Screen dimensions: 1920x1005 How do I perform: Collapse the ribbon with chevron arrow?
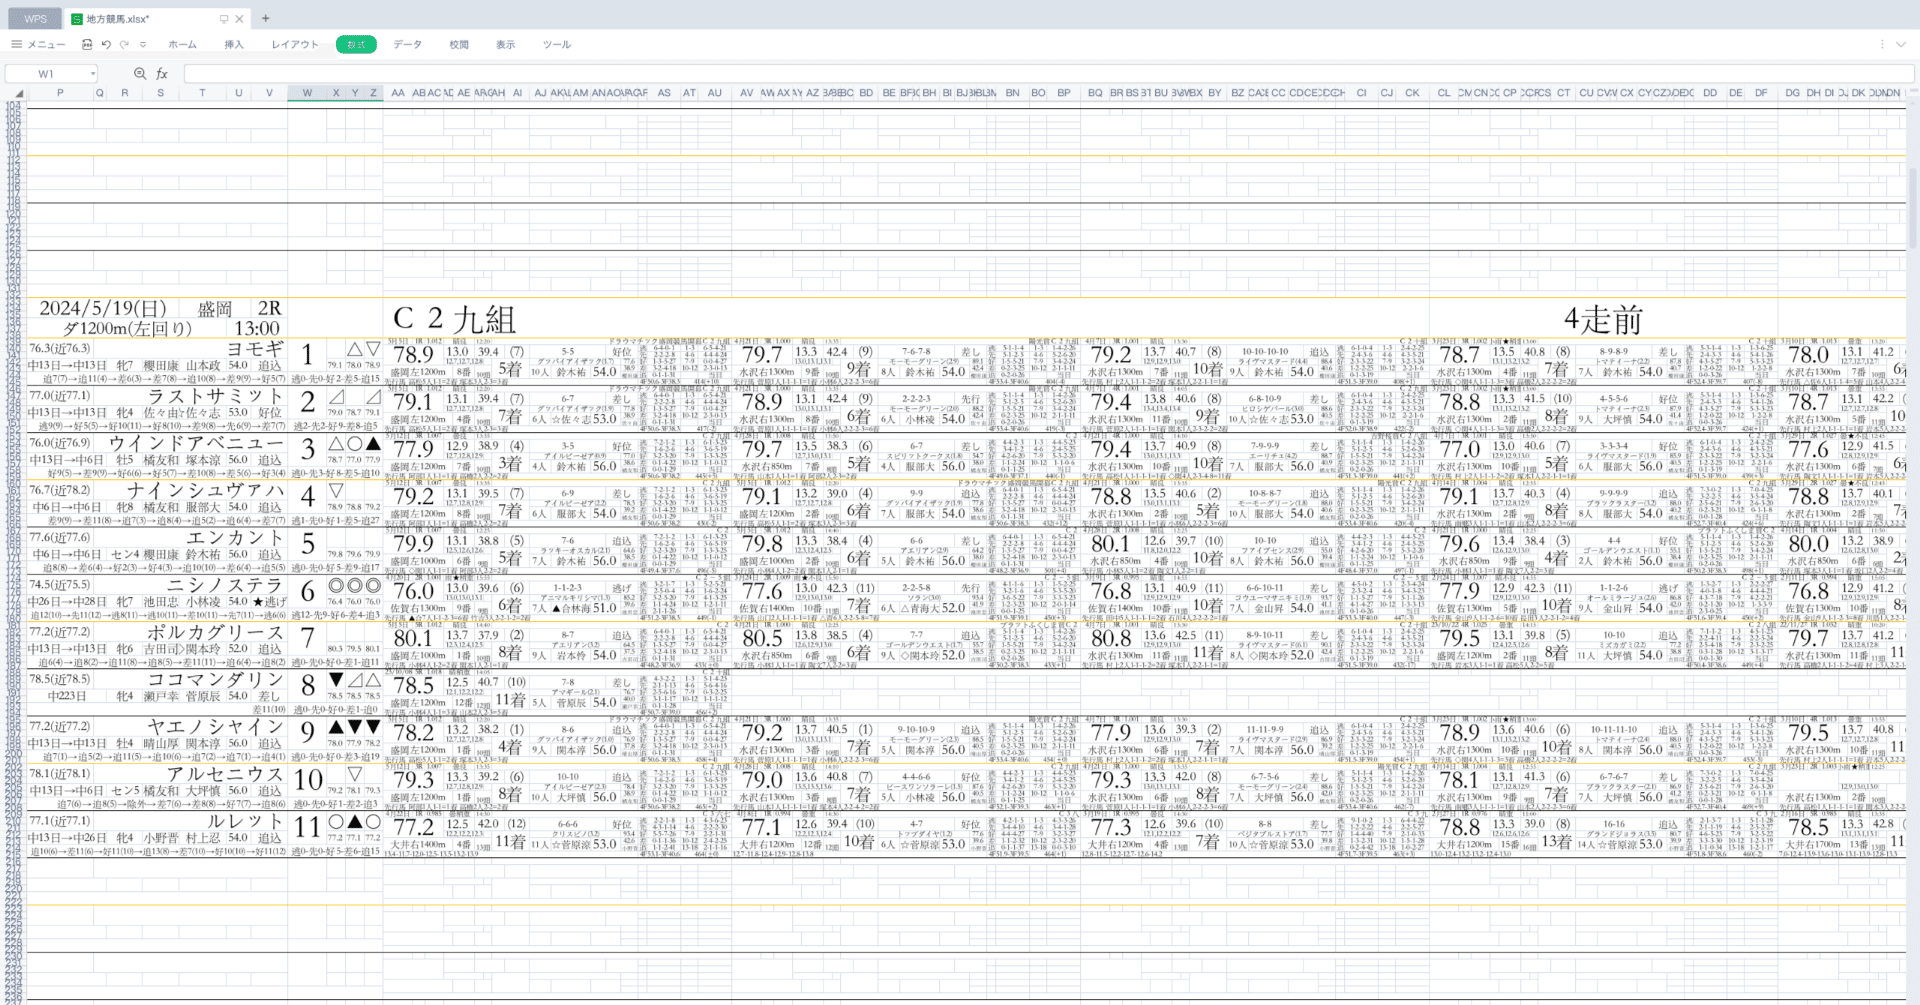click(x=1902, y=45)
